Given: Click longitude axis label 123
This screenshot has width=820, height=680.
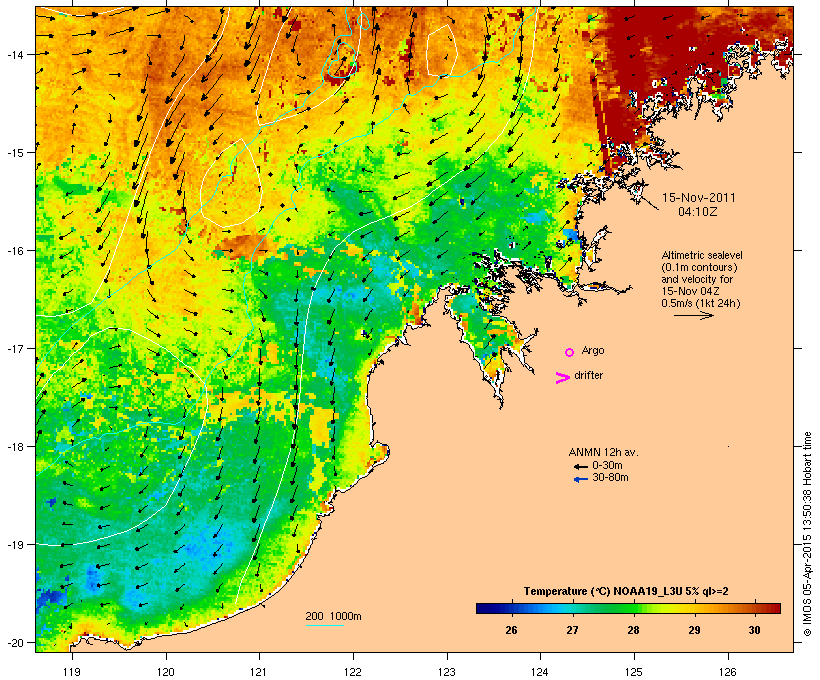Looking at the screenshot, I should pos(447,672).
